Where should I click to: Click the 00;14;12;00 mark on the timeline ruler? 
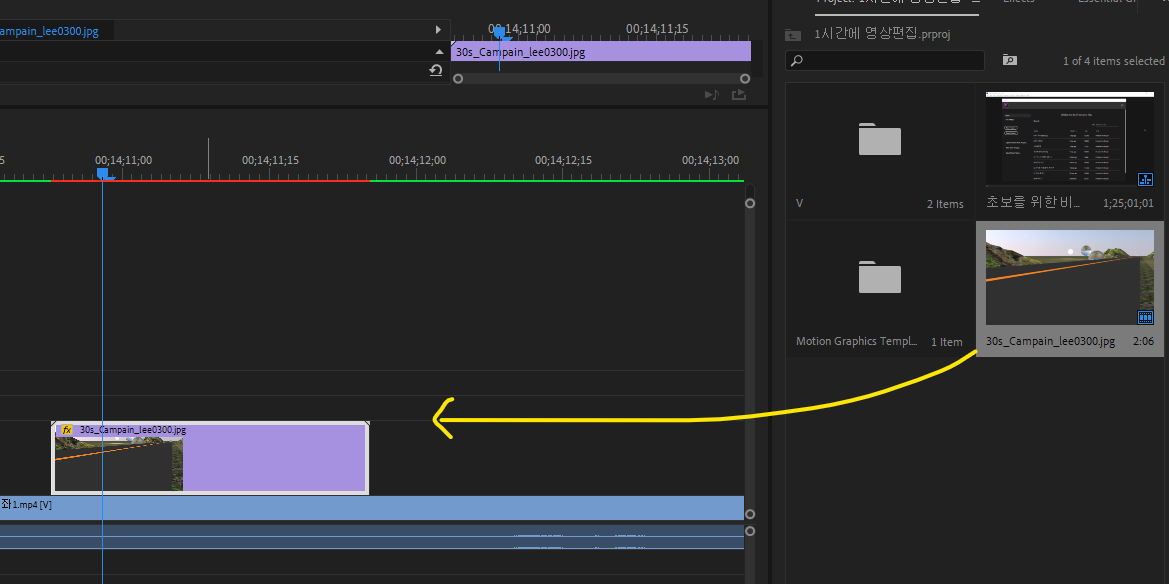point(418,160)
